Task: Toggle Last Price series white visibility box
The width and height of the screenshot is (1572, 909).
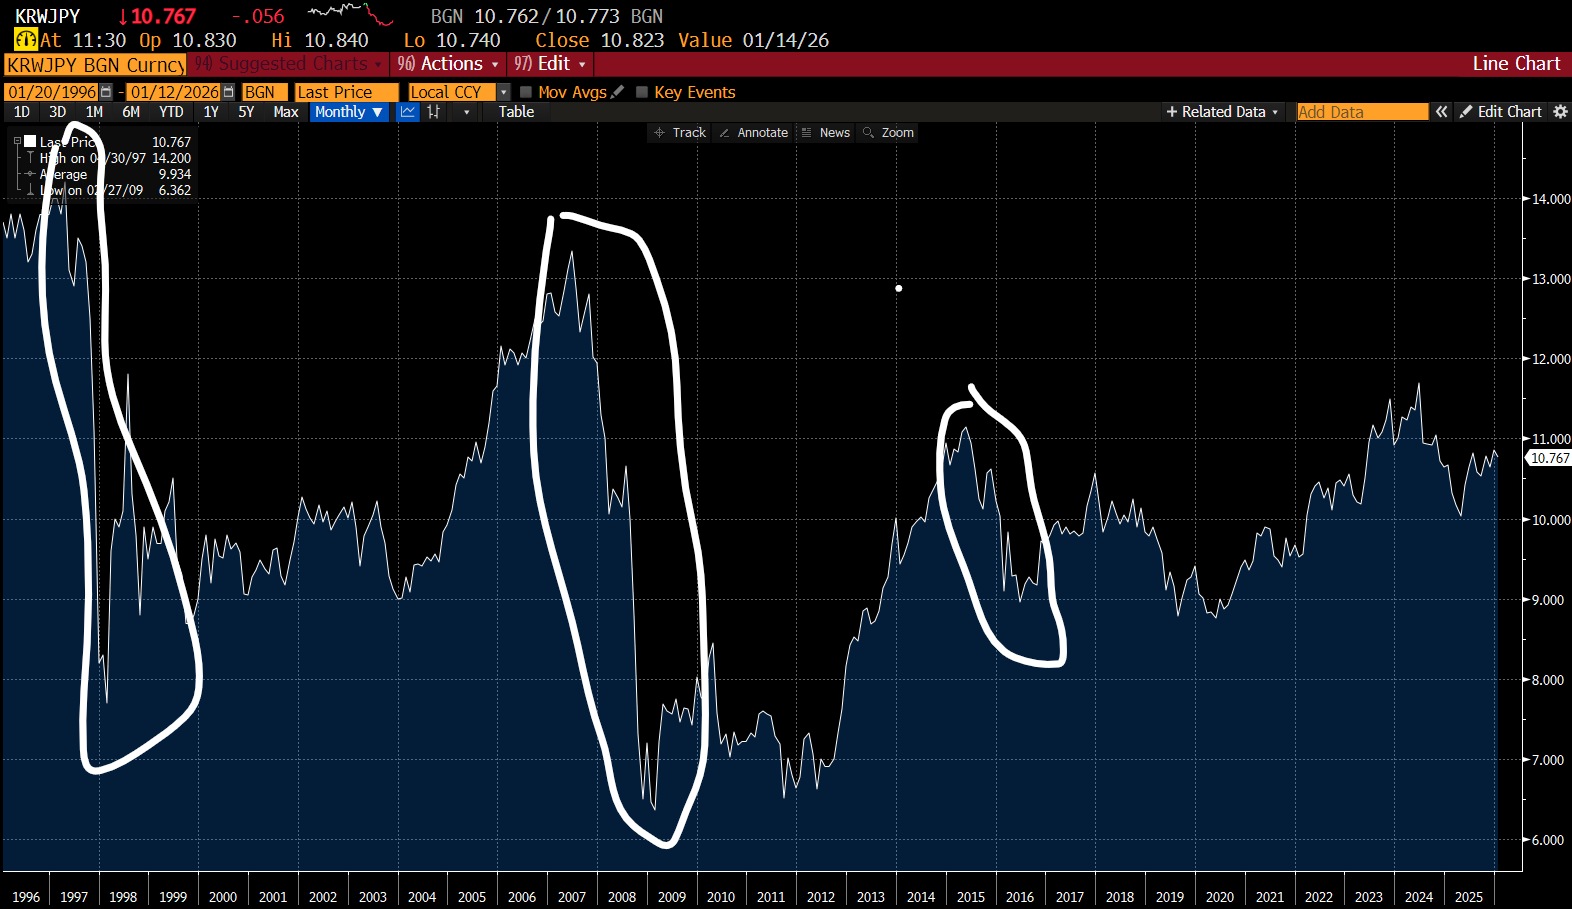Action: click(x=30, y=141)
